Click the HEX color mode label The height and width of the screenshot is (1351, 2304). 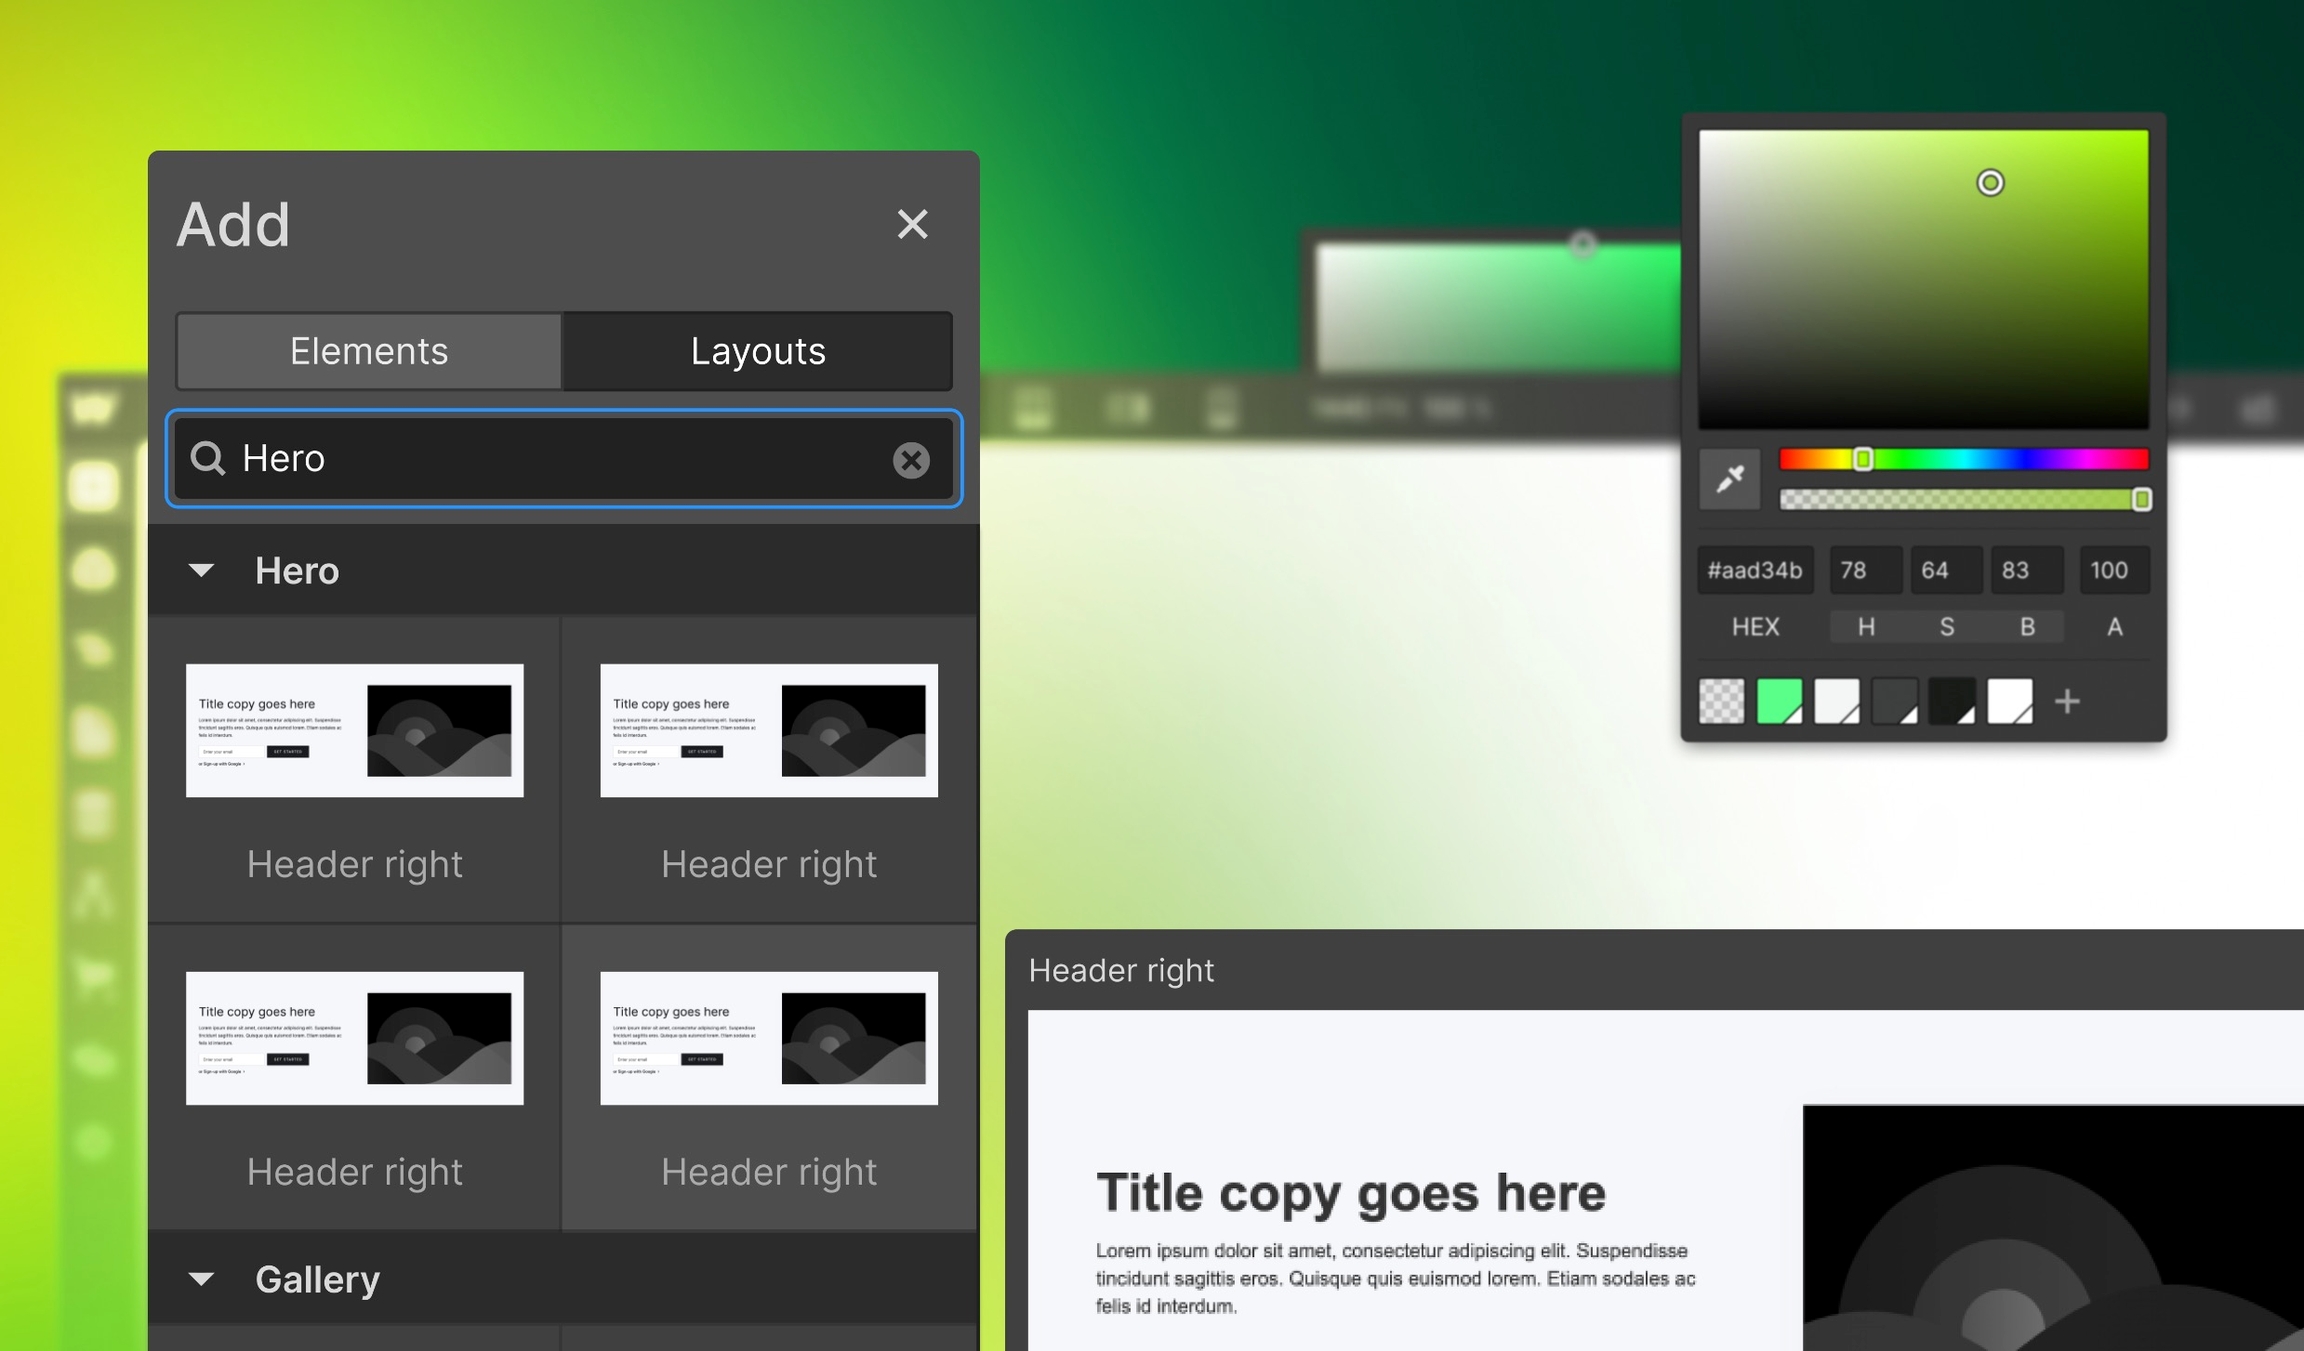1755,627
